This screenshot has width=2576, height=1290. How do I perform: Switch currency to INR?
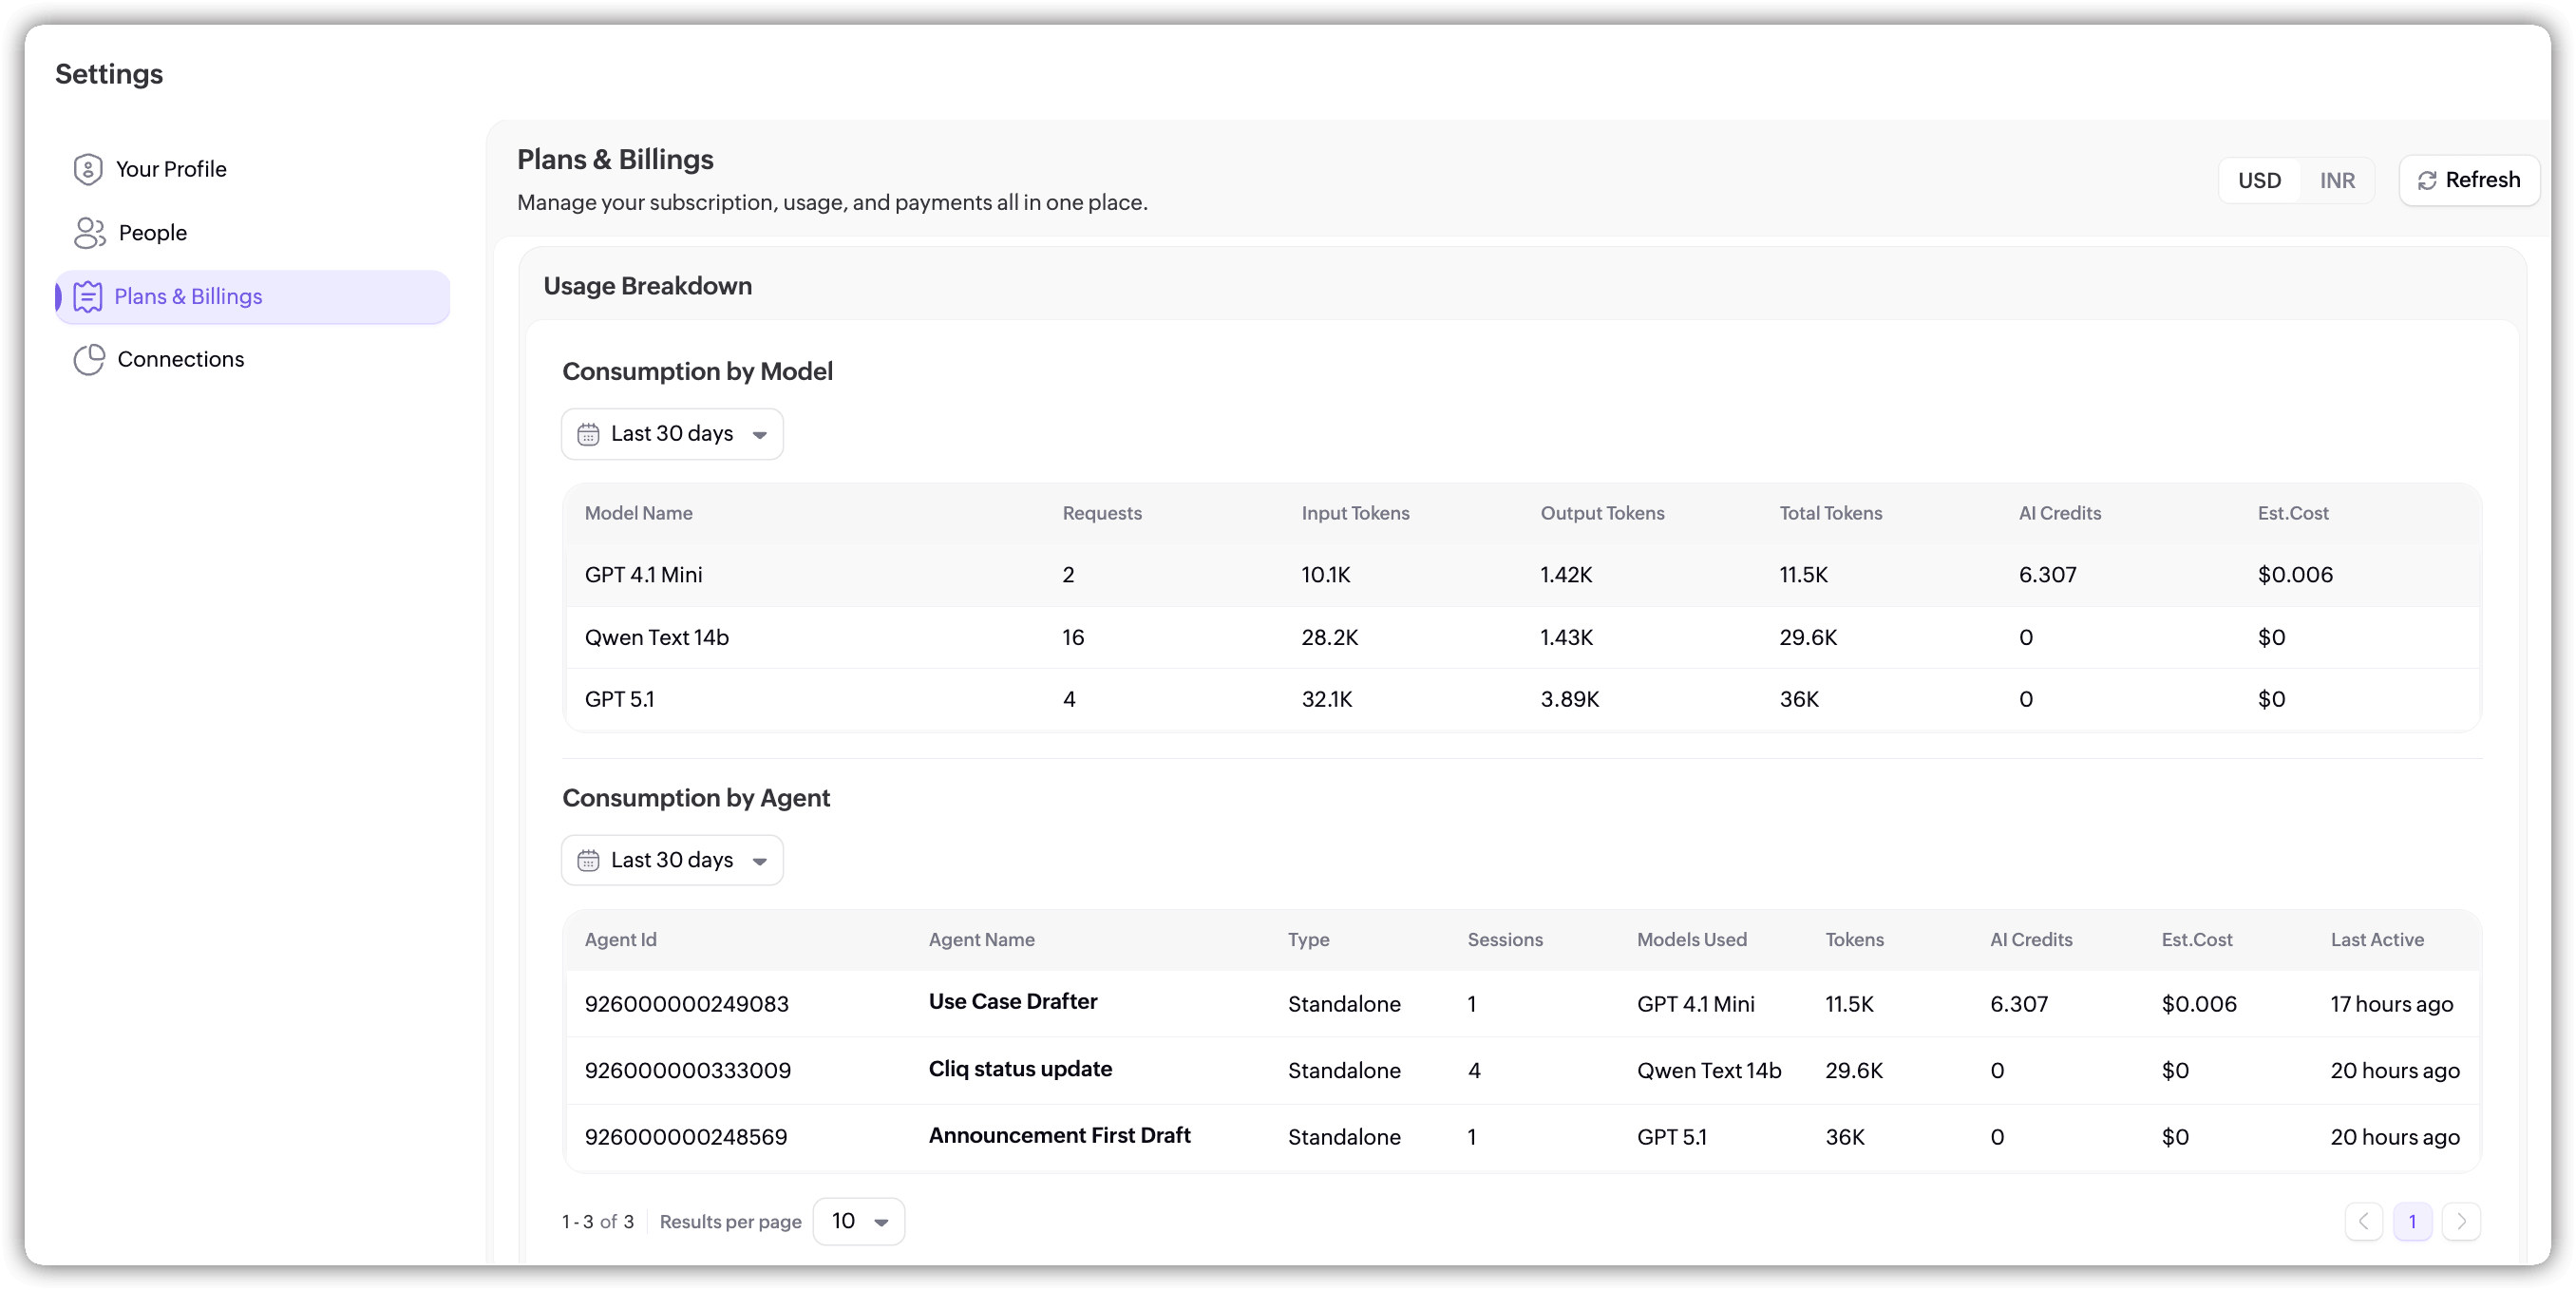point(2337,181)
